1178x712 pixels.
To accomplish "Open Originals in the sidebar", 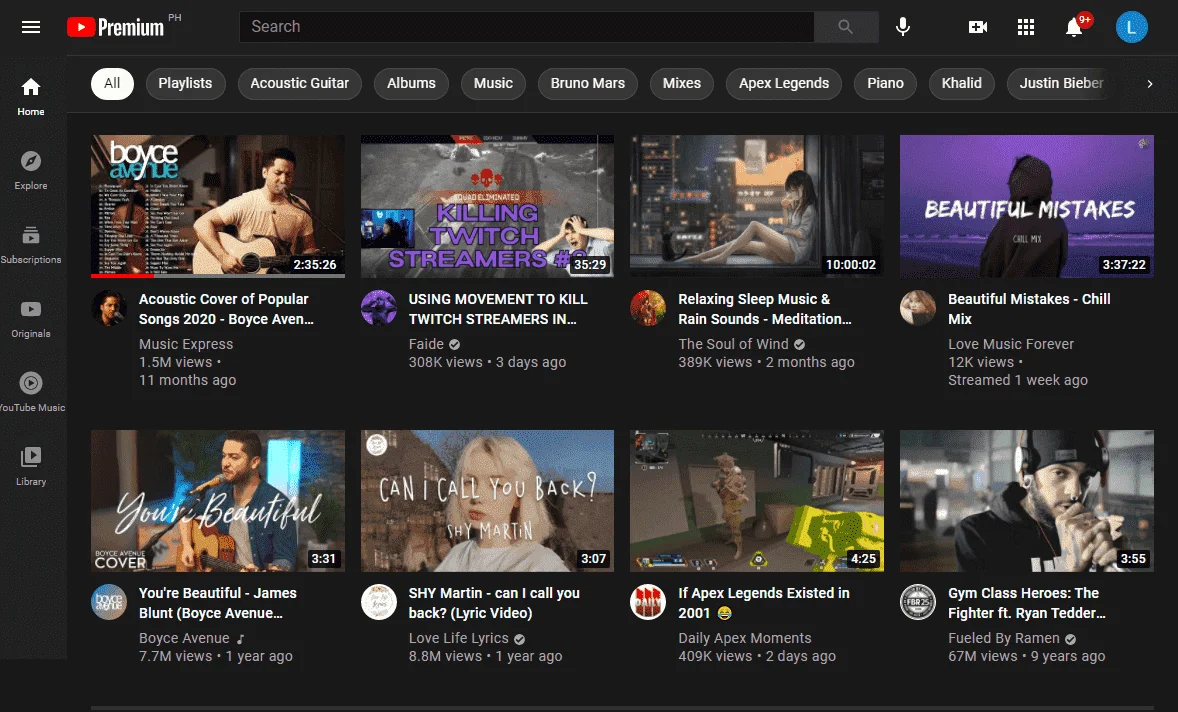I will coord(31,318).
